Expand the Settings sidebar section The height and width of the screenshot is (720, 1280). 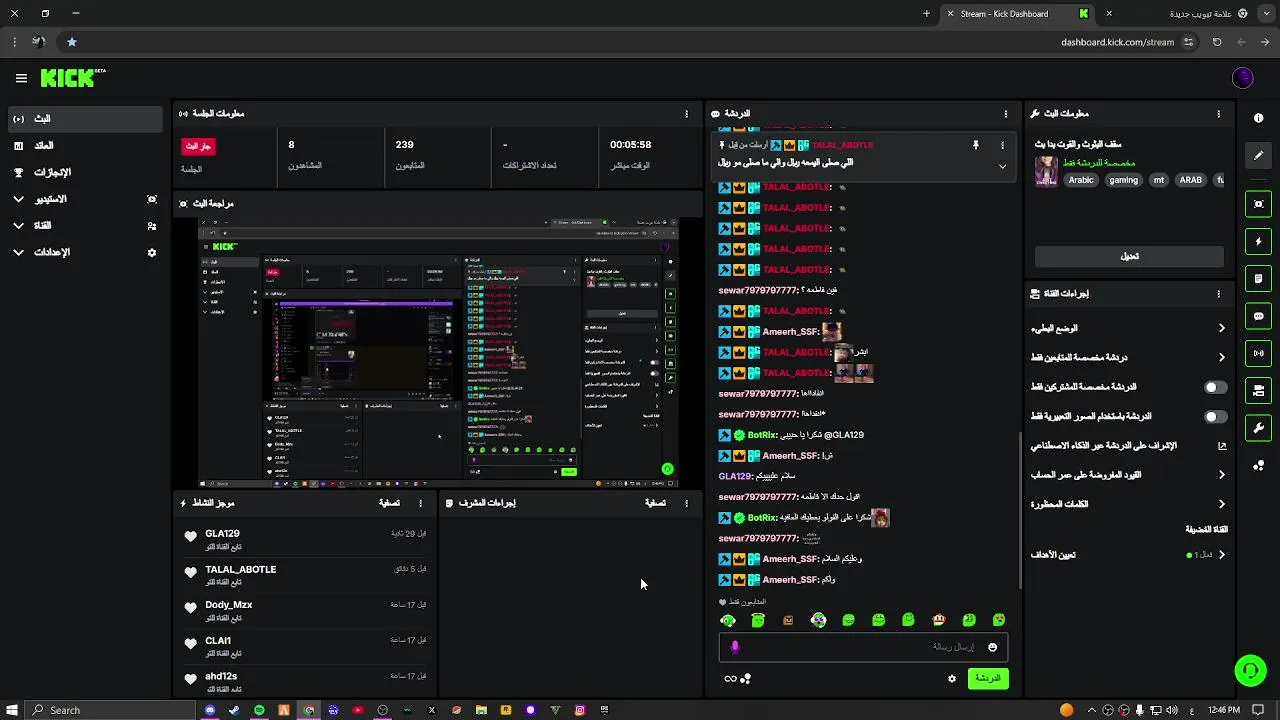click(x=84, y=253)
